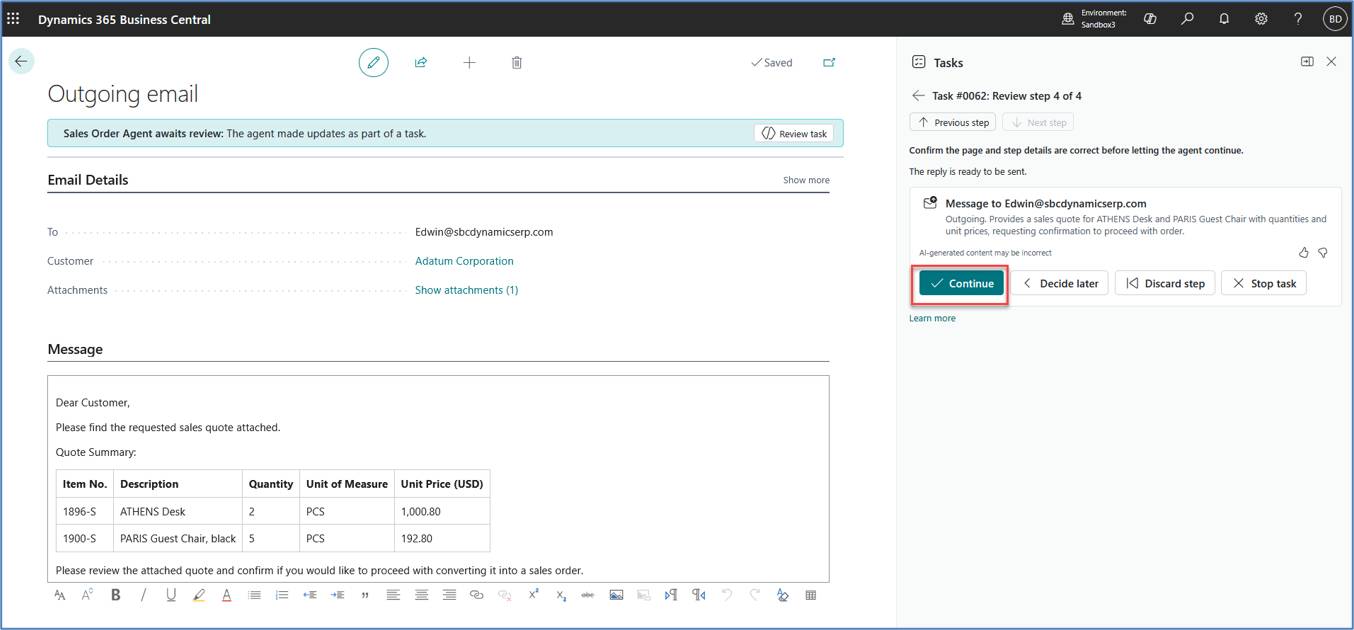This screenshot has height=630, width=1354.
Task: Pop out the Tasks pane
Action: tap(1307, 62)
